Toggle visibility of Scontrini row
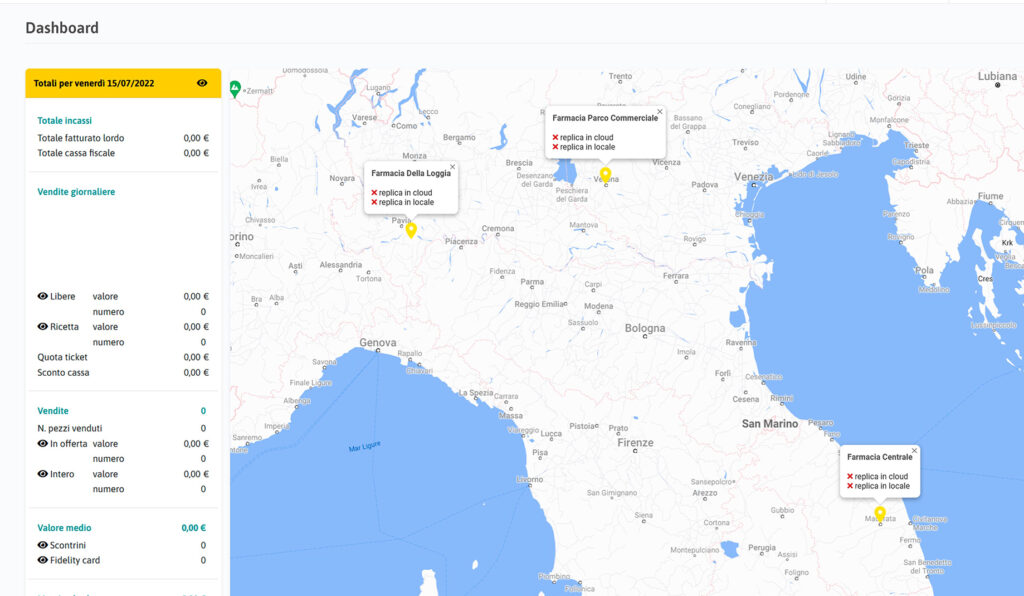The image size is (1024, 596). [43, 545]
